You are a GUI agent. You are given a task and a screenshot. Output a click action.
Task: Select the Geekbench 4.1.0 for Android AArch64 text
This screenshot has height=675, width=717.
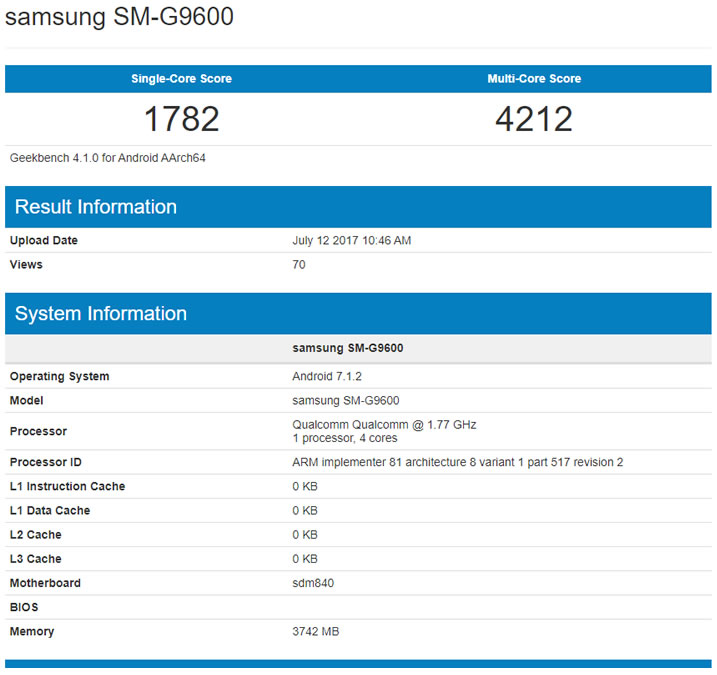[x=108, y=158]
